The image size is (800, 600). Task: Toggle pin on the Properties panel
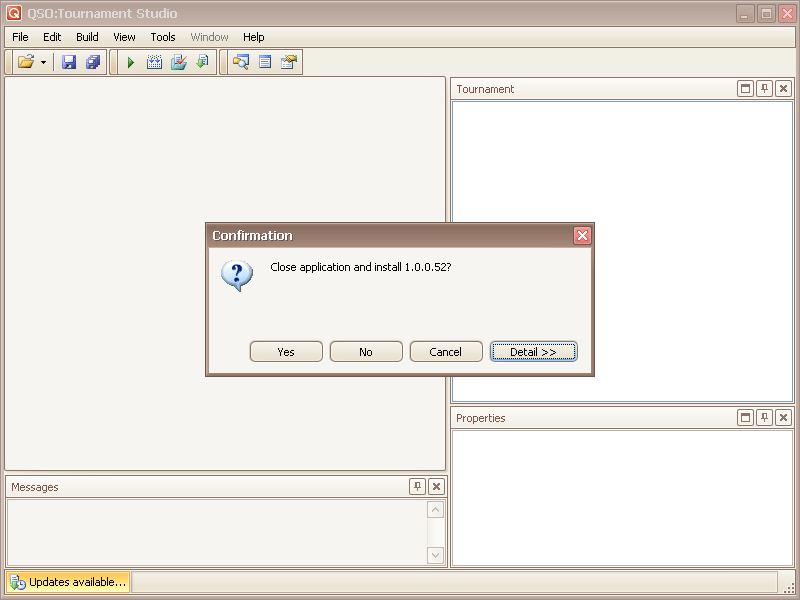pyautogui.click(x=764, y=418)
